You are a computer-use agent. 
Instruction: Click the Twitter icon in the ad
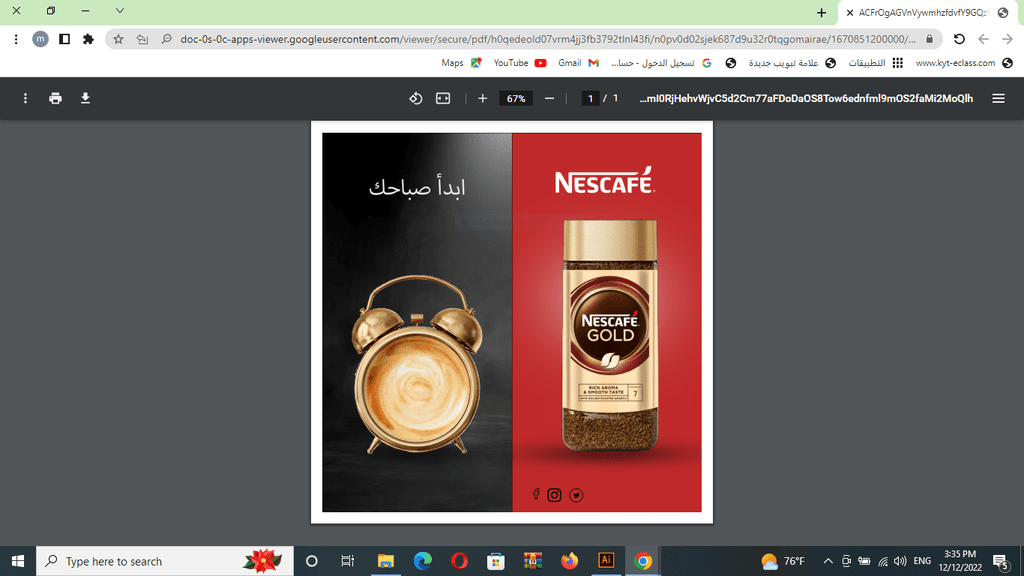[576, 495]
